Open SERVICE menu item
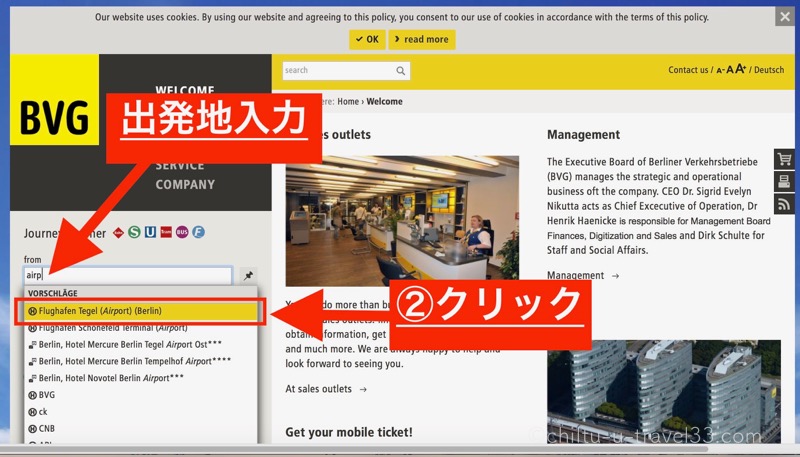This screenshot has width=800, height=457. tap(180, 166)
